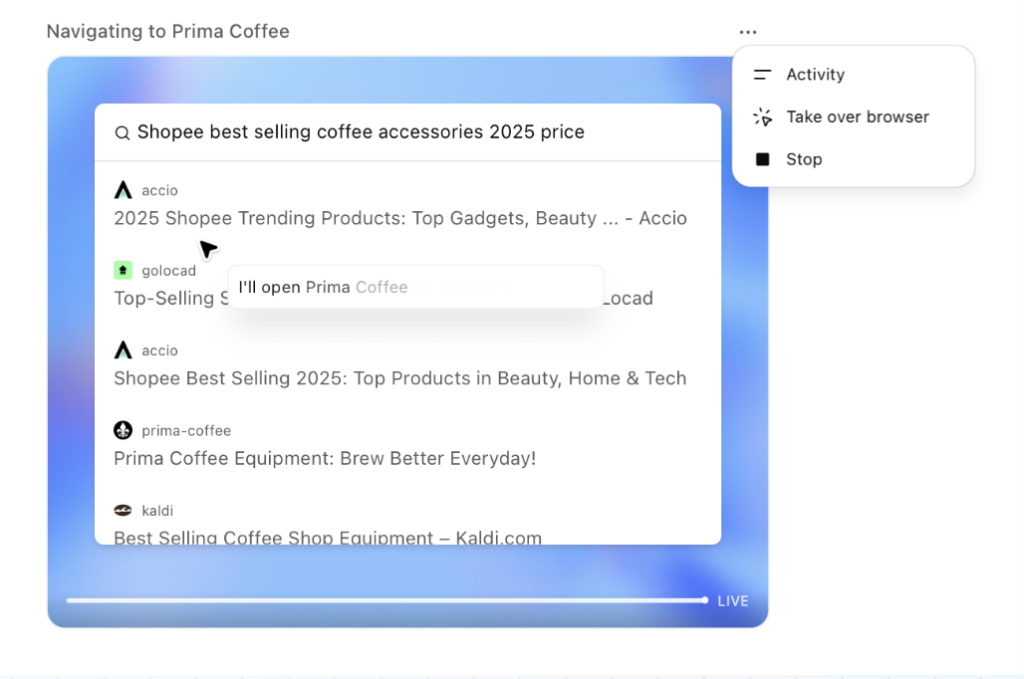Select Stop in the dropdown menu

click(x=803, y=159)
